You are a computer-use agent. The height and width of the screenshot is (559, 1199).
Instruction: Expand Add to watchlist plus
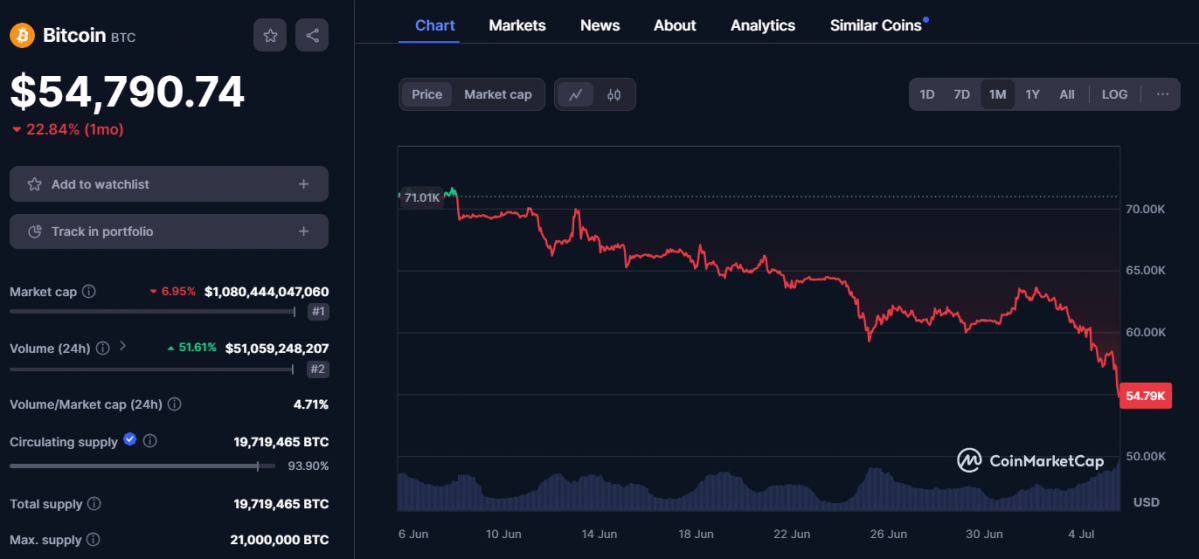pyautogui.click(x=304, y=184)
